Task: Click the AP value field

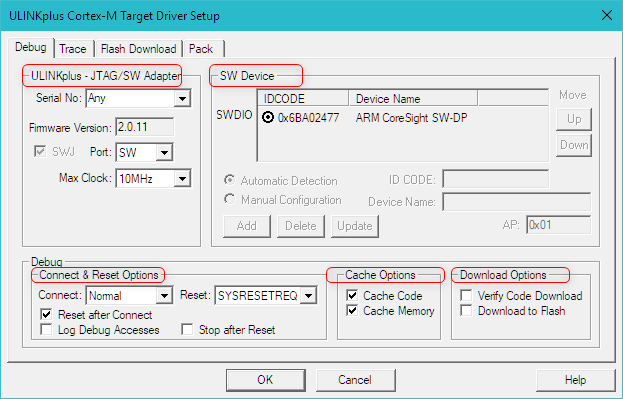Action: (558, 225)
